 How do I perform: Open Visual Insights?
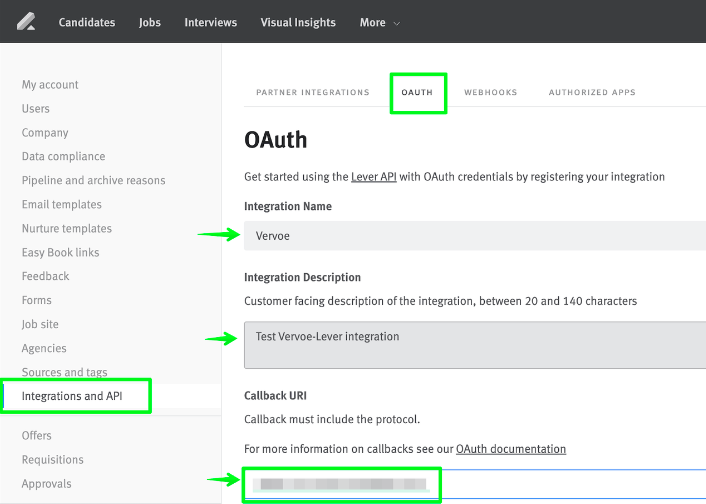[x=298, y=23]
